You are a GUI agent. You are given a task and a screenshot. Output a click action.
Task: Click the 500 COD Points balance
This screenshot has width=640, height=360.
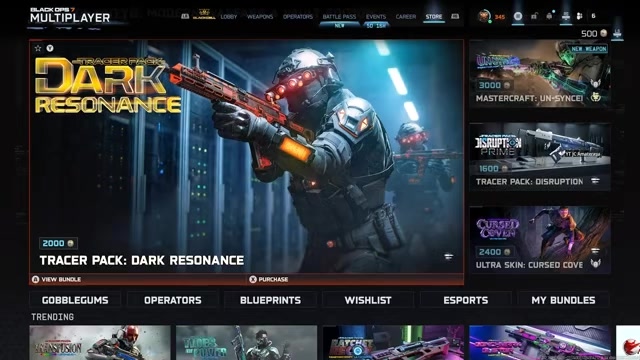589,33
